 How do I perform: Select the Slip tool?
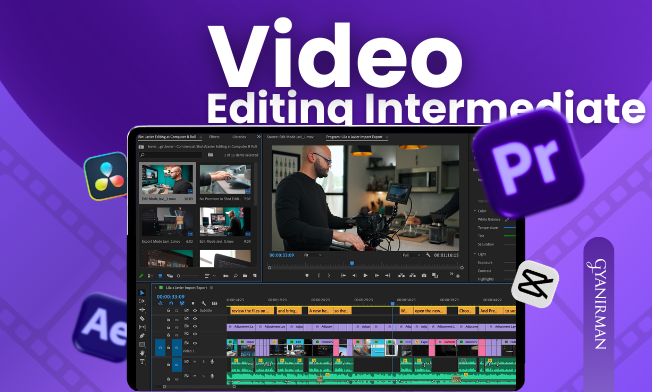(142, 327)
